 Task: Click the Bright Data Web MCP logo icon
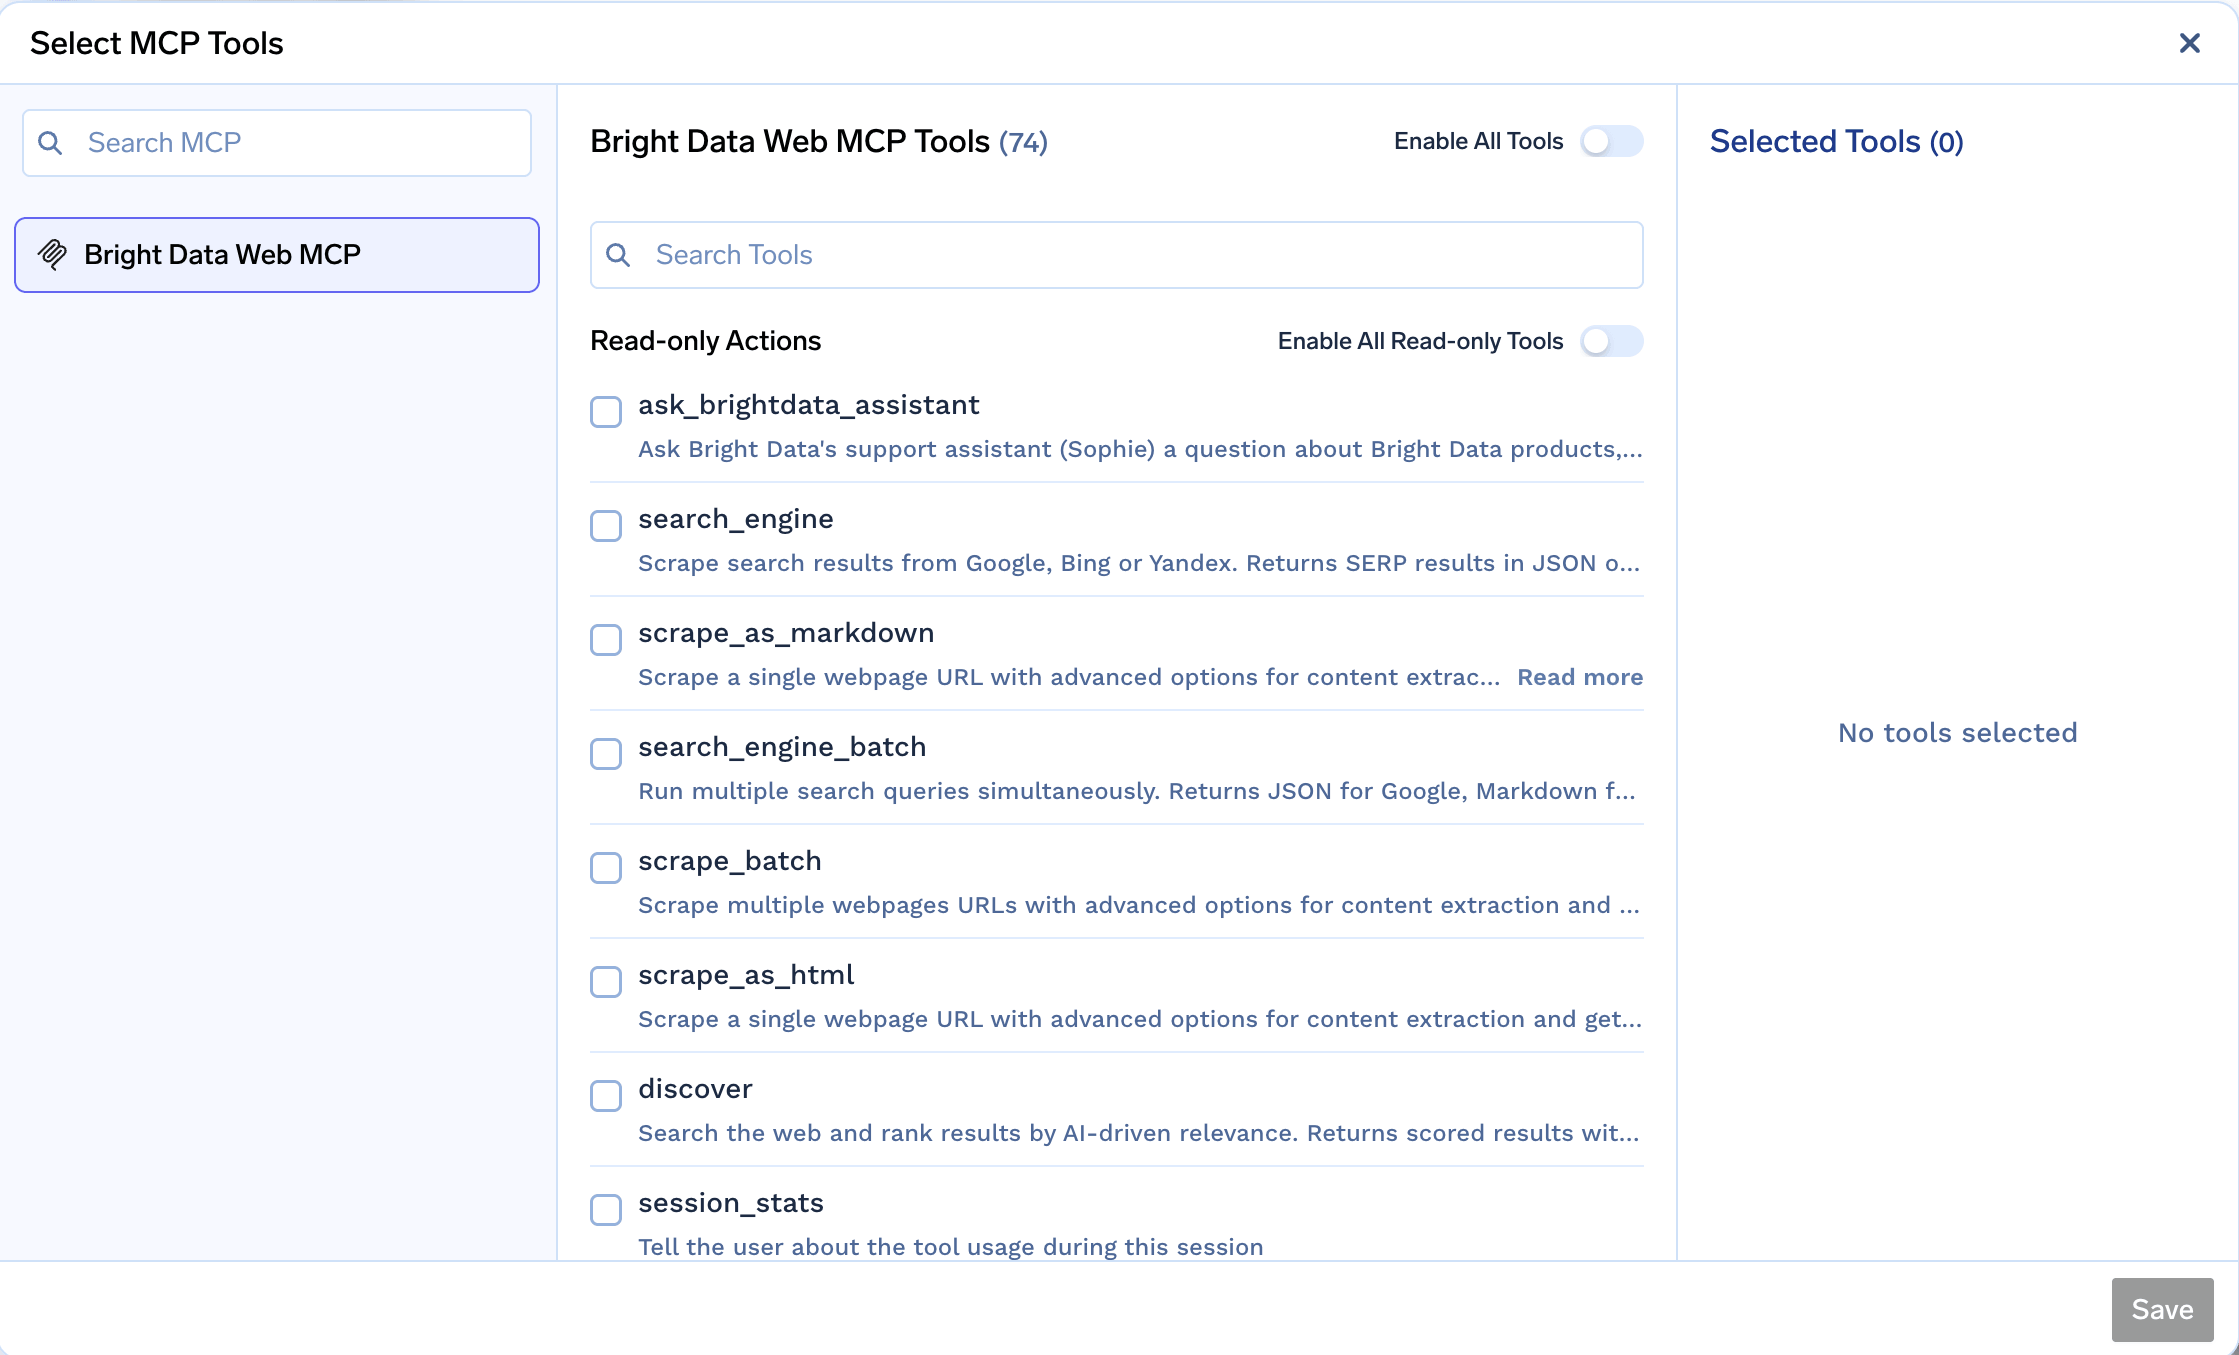[x=52, y=255]
